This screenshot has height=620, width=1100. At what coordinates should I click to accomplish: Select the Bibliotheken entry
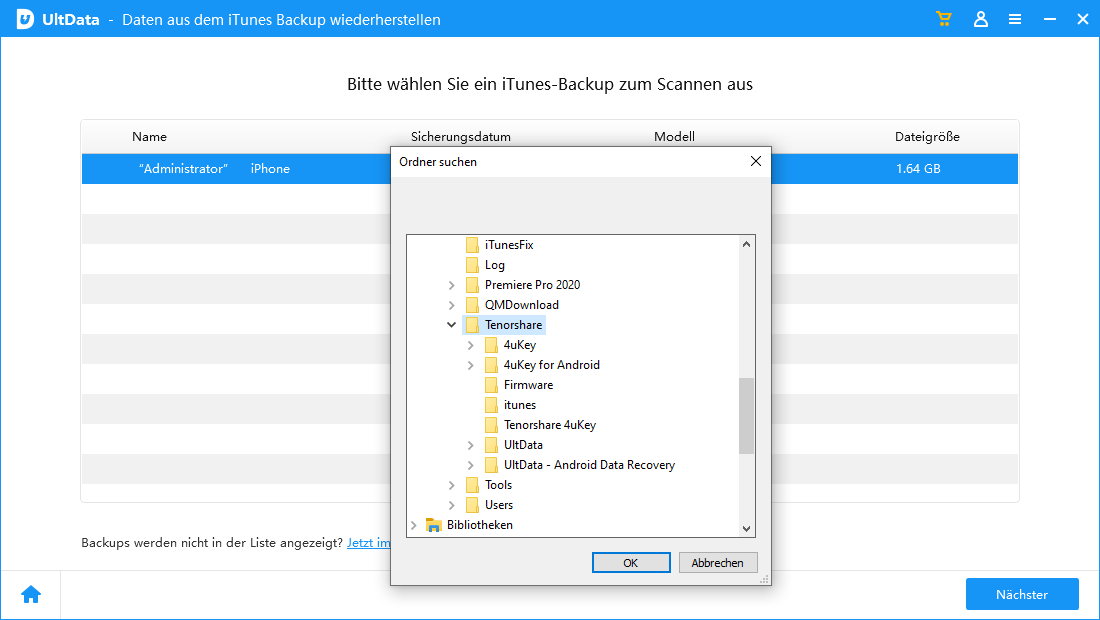pos(480,525)
